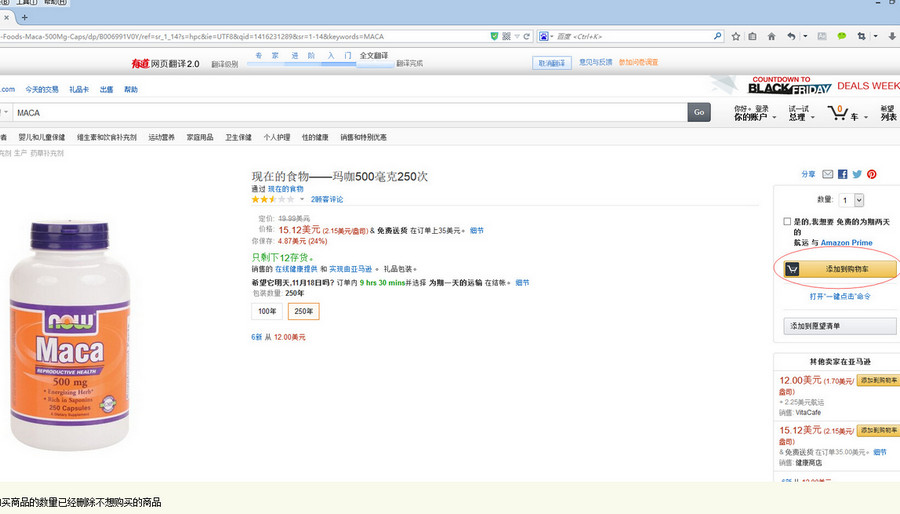This screenshot has height=514, width=900.
Task: Share product via email icon
Action: (828, 174)
